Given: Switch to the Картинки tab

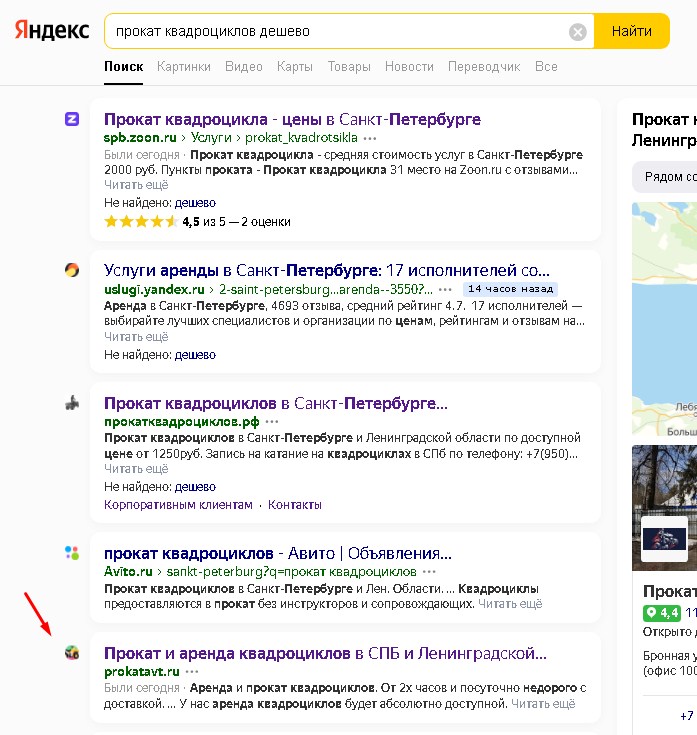Looking at the screenshot, I should (x=184, y=67).
